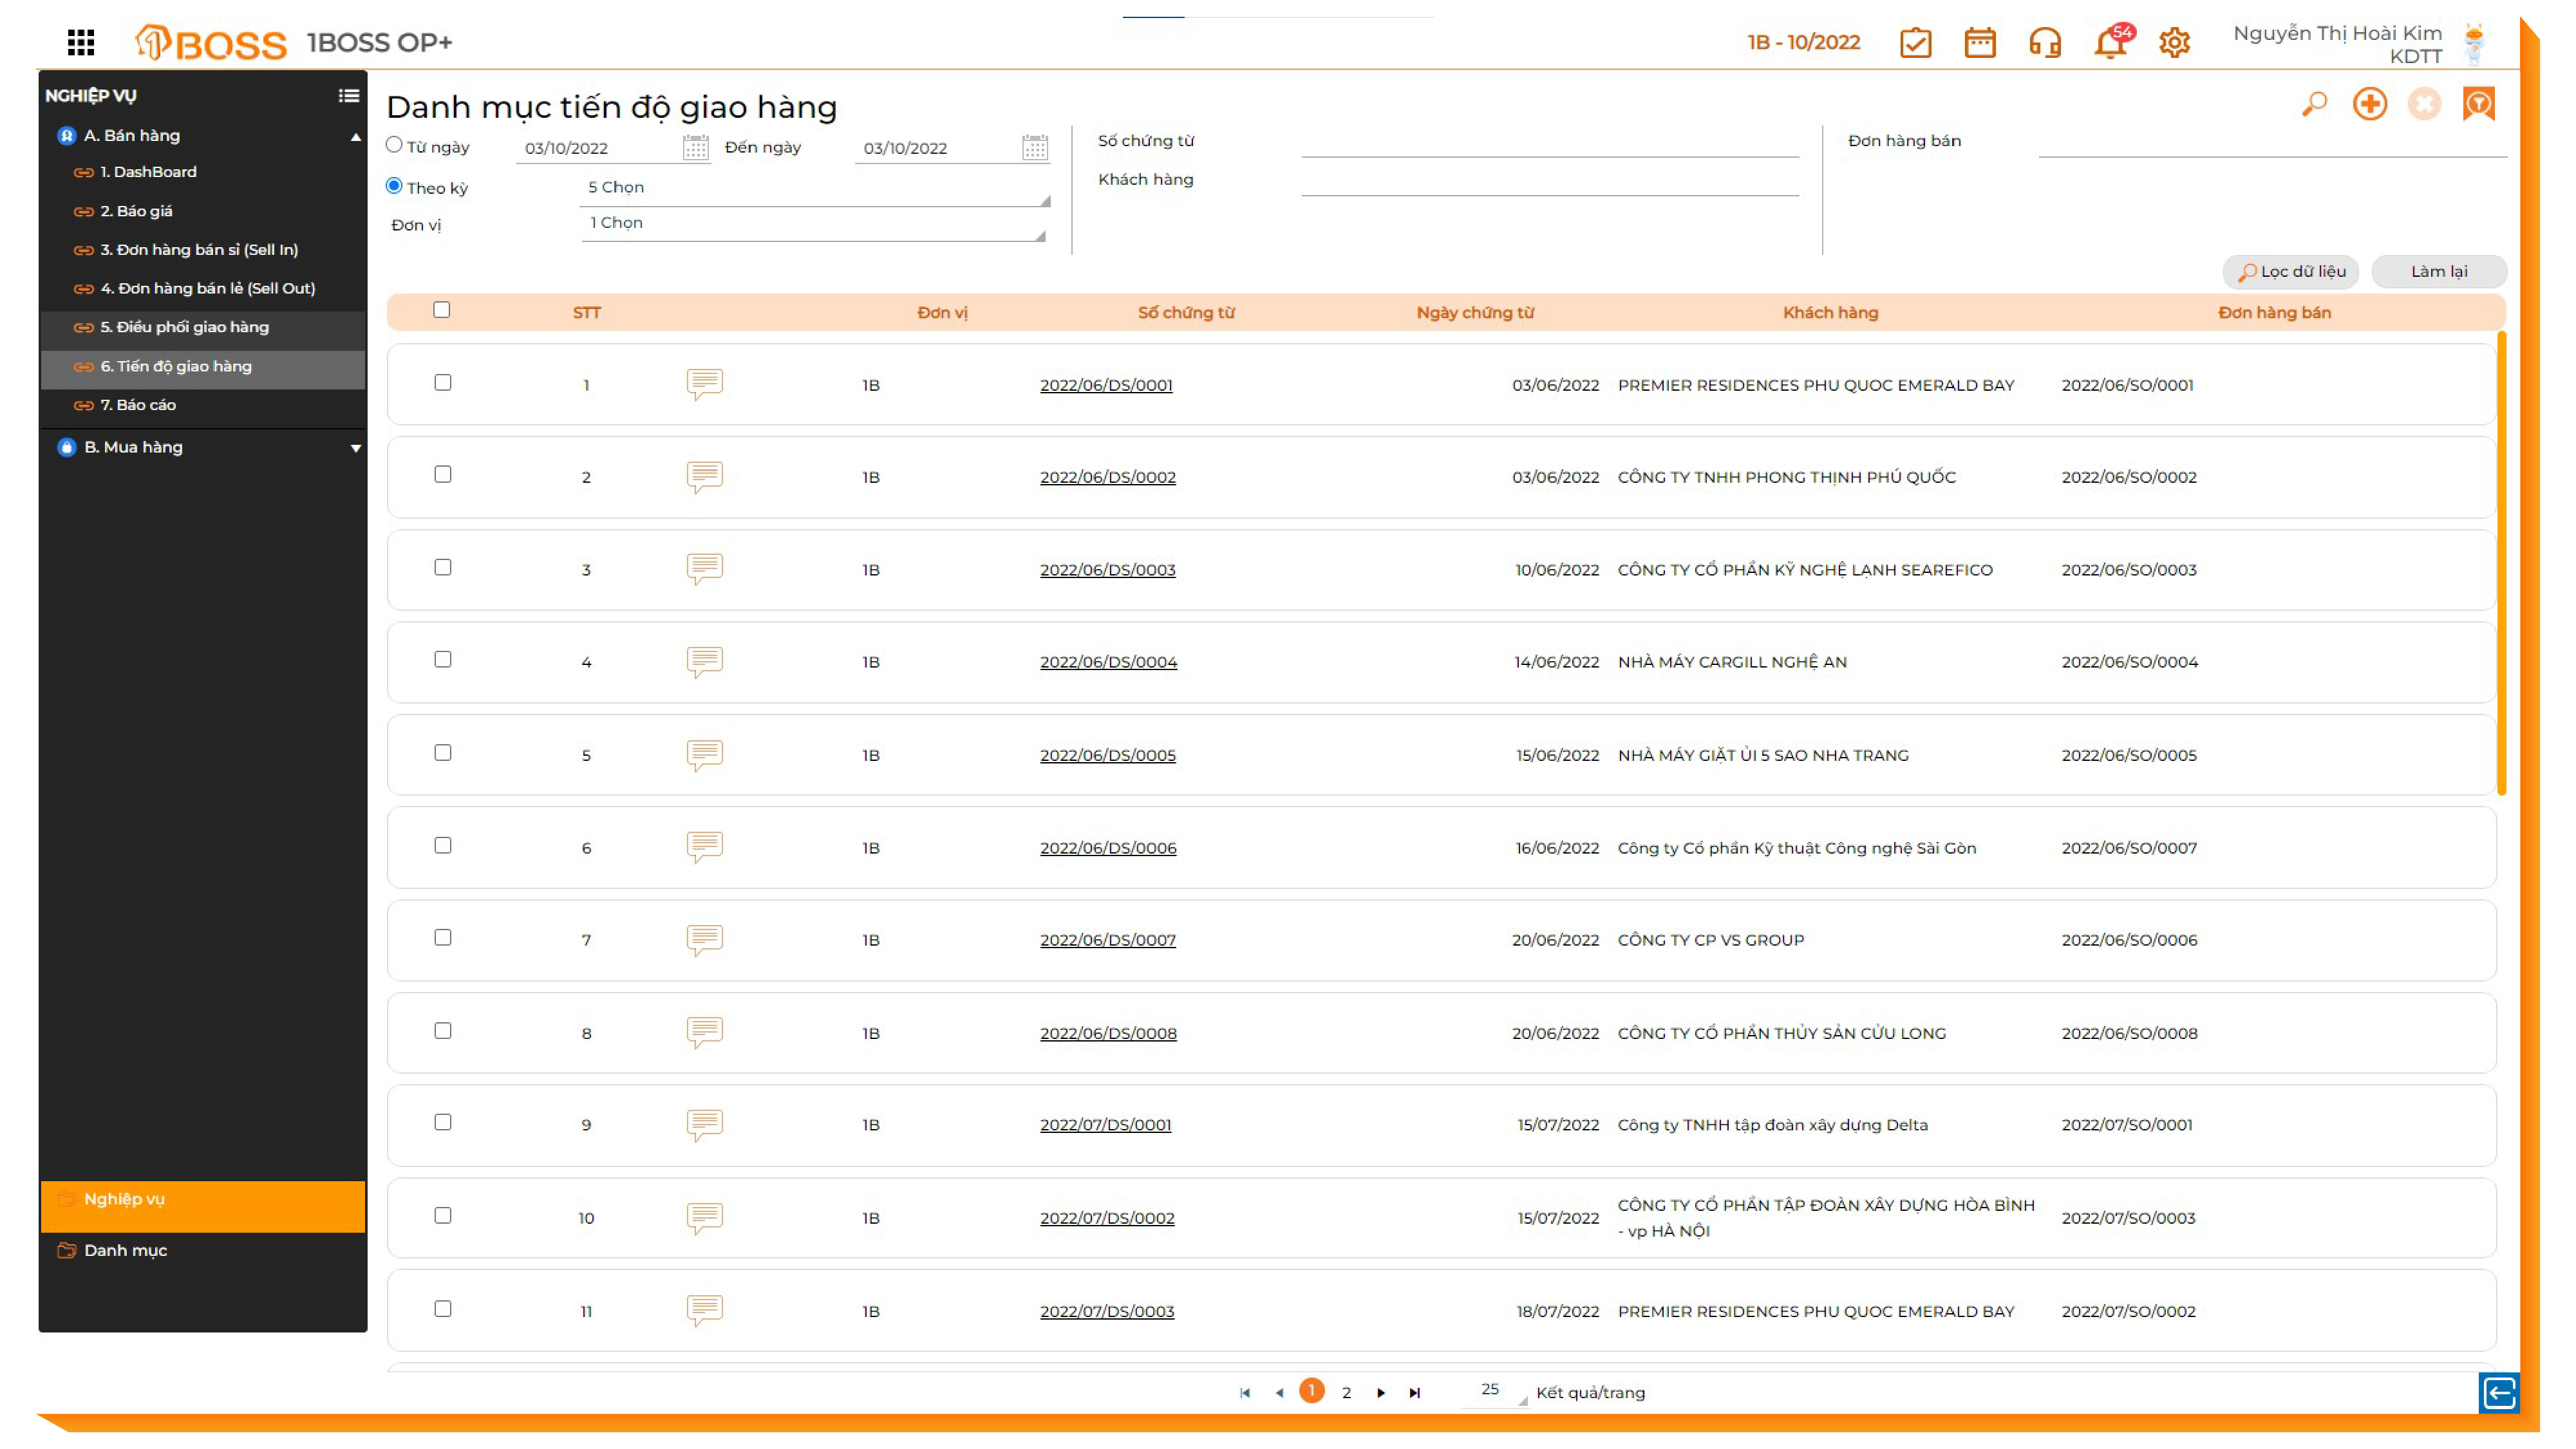Image resolution: width=2576 pixels, height=1449 pixels.
Task: Switch to the 'Danh mục' tab
Action: (125, 1250)
